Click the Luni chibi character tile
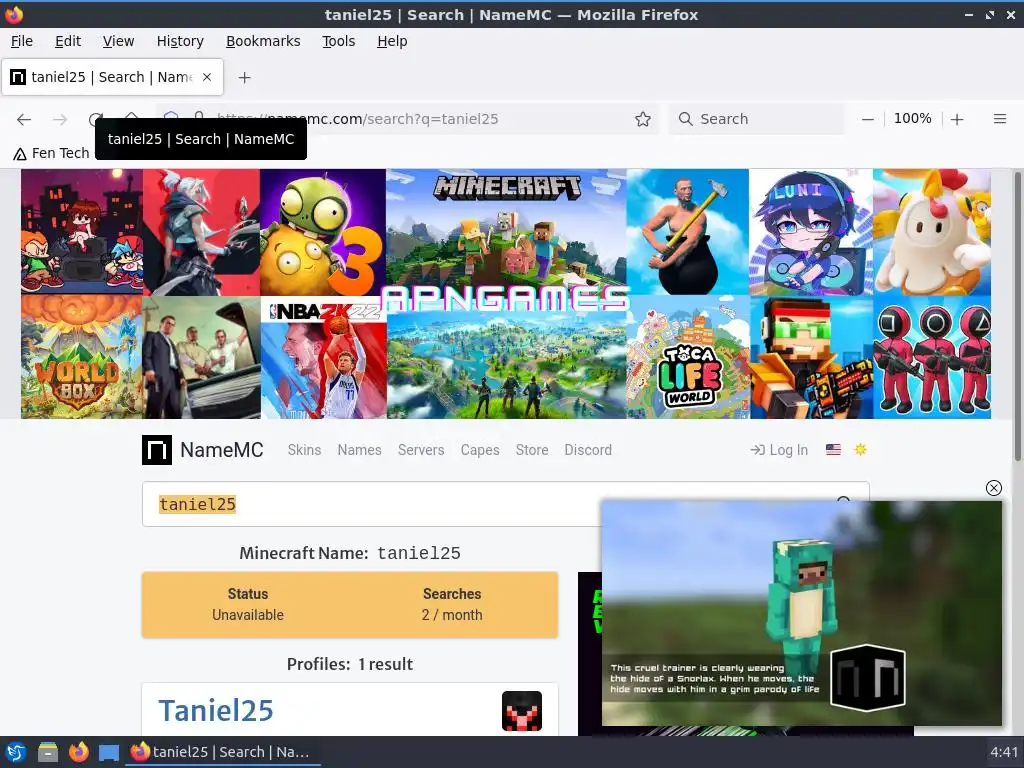The height and width of the screenshot is (768, 1024). click(x=811, y=232)
